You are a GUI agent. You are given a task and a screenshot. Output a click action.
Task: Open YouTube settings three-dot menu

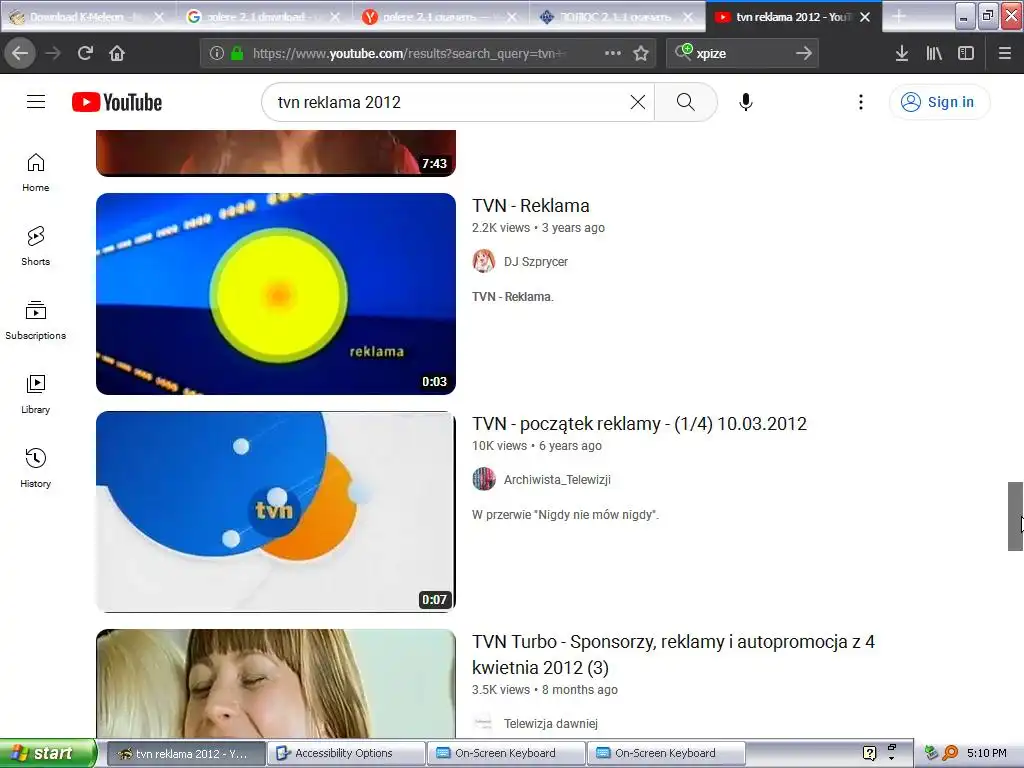[861, 102]
